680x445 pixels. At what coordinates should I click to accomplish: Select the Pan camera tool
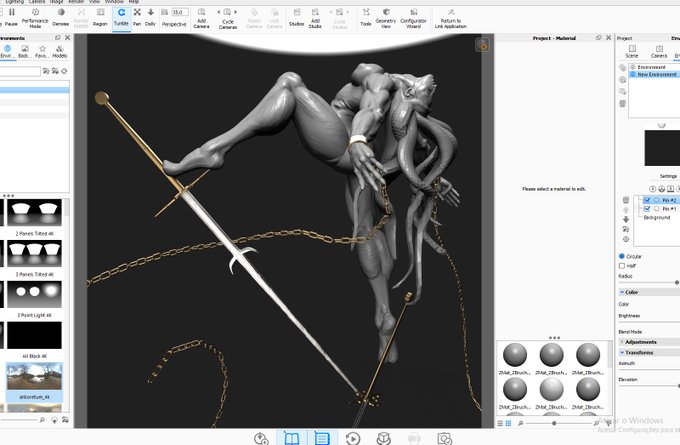[x=137, y=17]
